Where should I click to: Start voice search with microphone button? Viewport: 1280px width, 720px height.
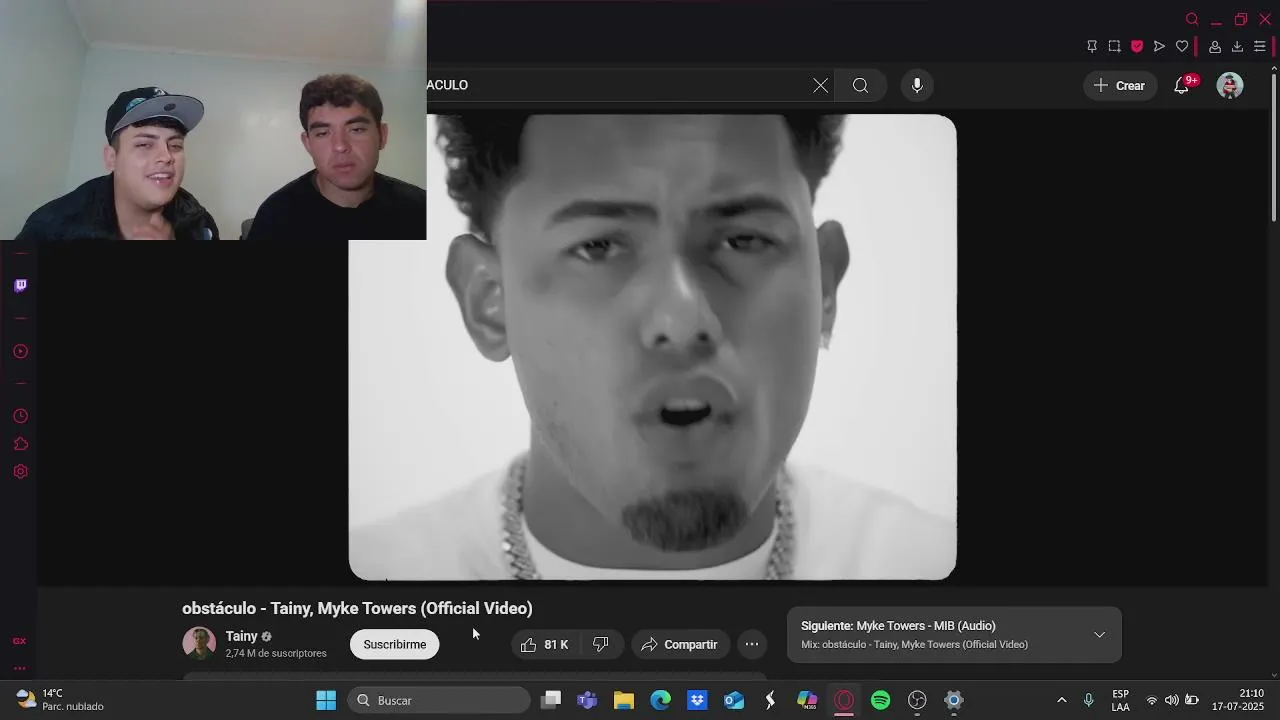(x=917, y=85)
